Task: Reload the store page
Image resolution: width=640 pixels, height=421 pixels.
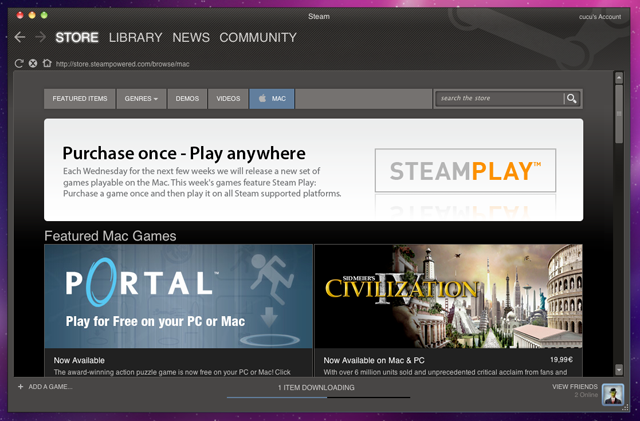Action: pos(19,63)
